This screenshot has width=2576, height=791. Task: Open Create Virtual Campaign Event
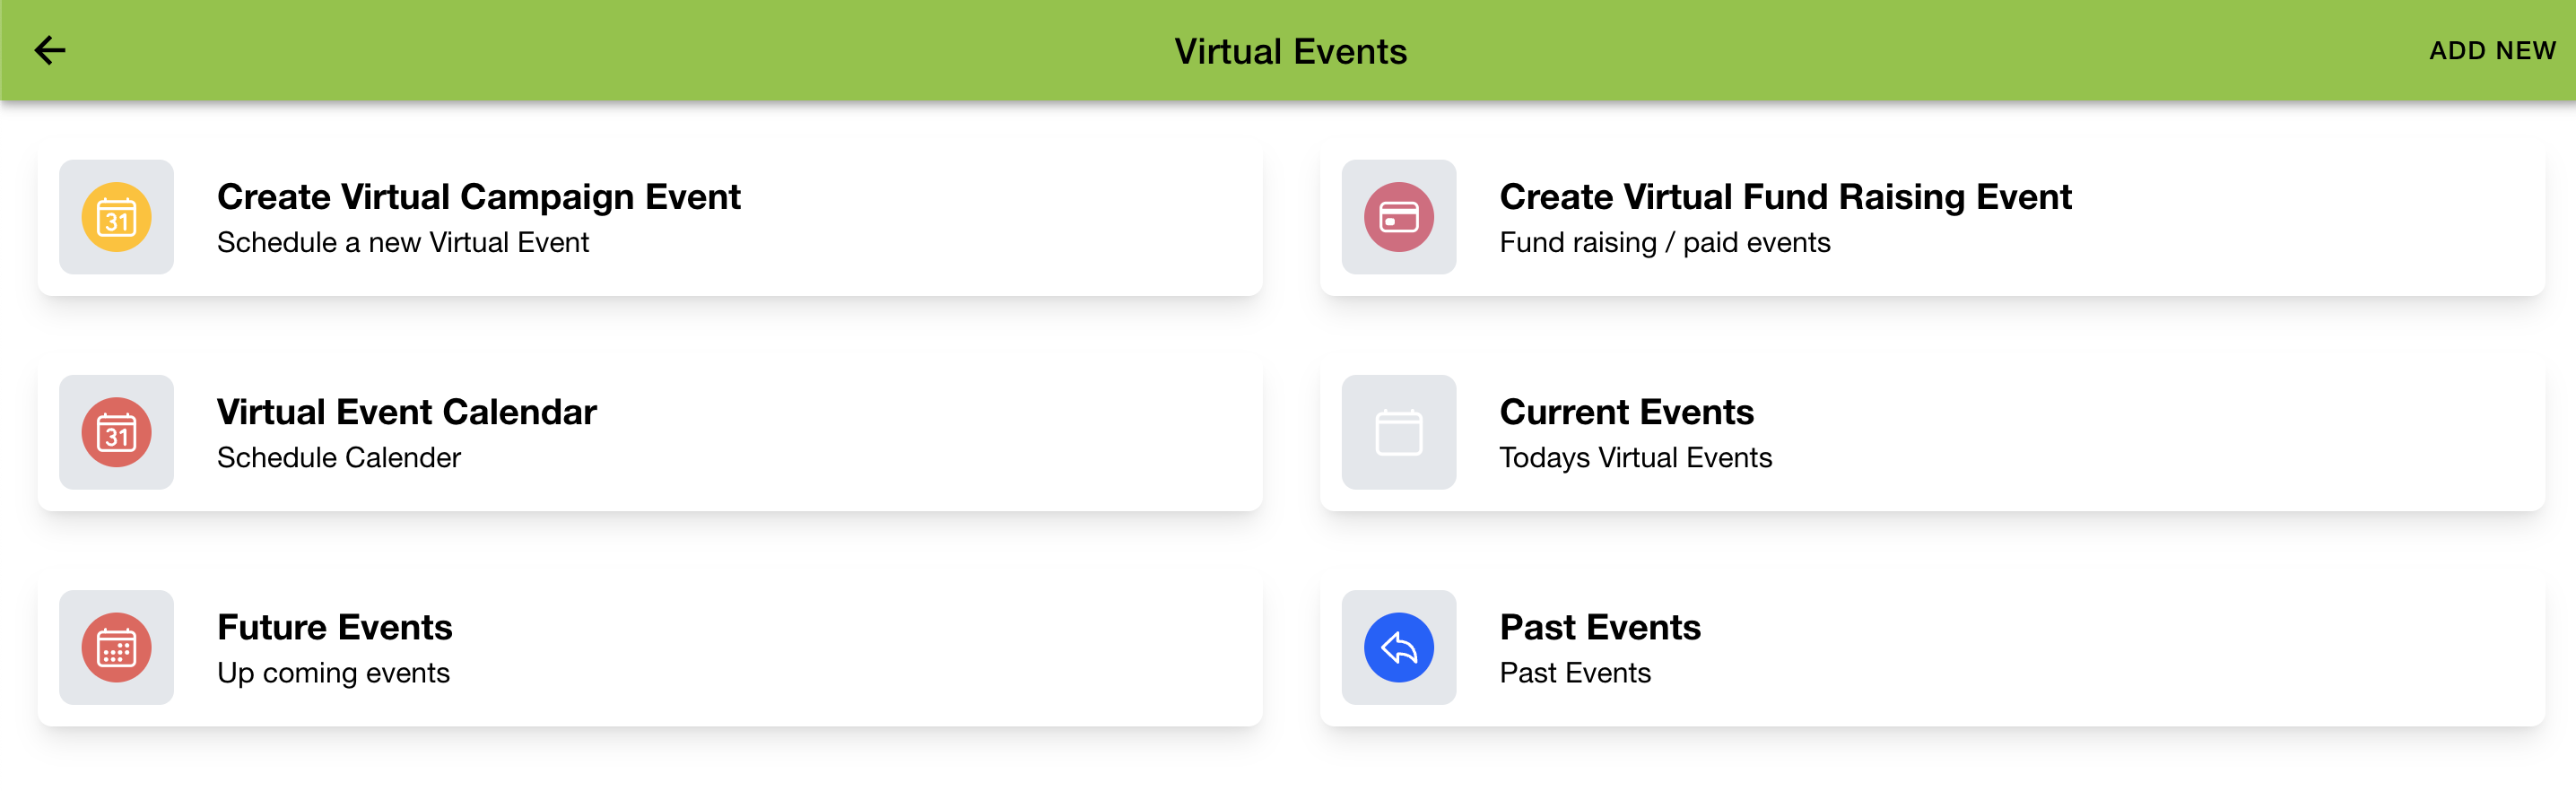tap(479, 197)
